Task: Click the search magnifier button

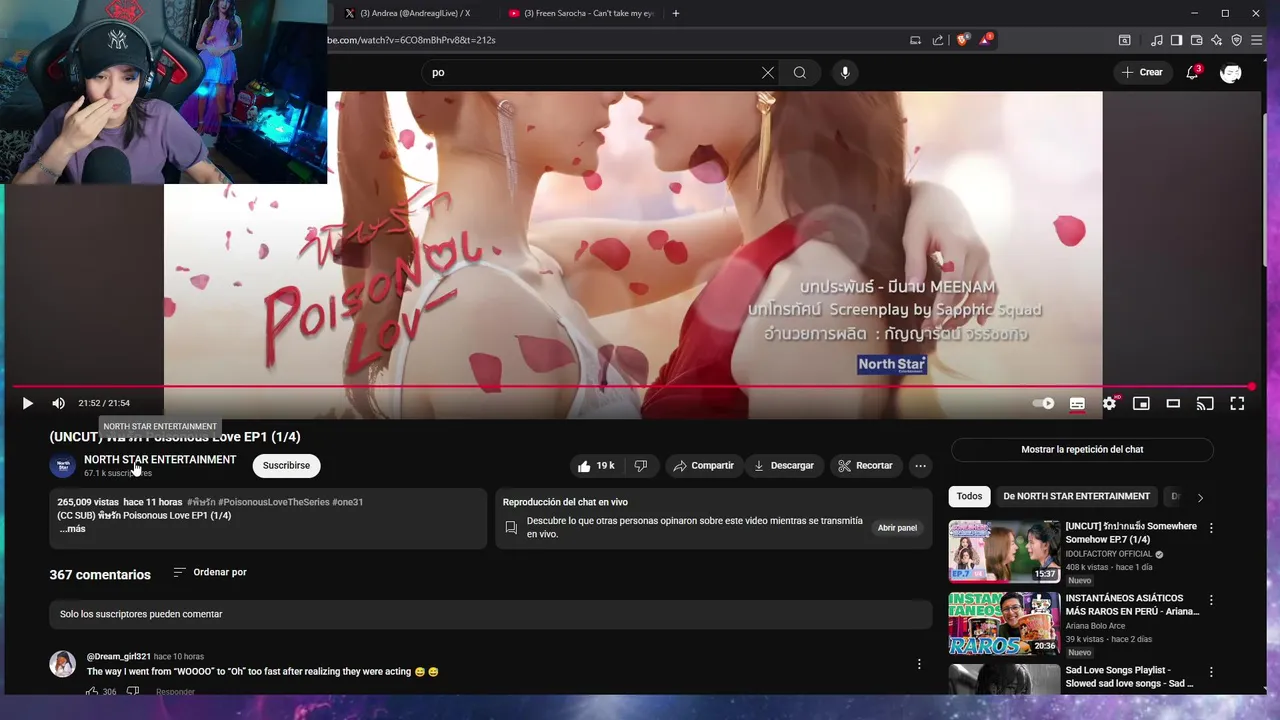Action: (800, 72)
